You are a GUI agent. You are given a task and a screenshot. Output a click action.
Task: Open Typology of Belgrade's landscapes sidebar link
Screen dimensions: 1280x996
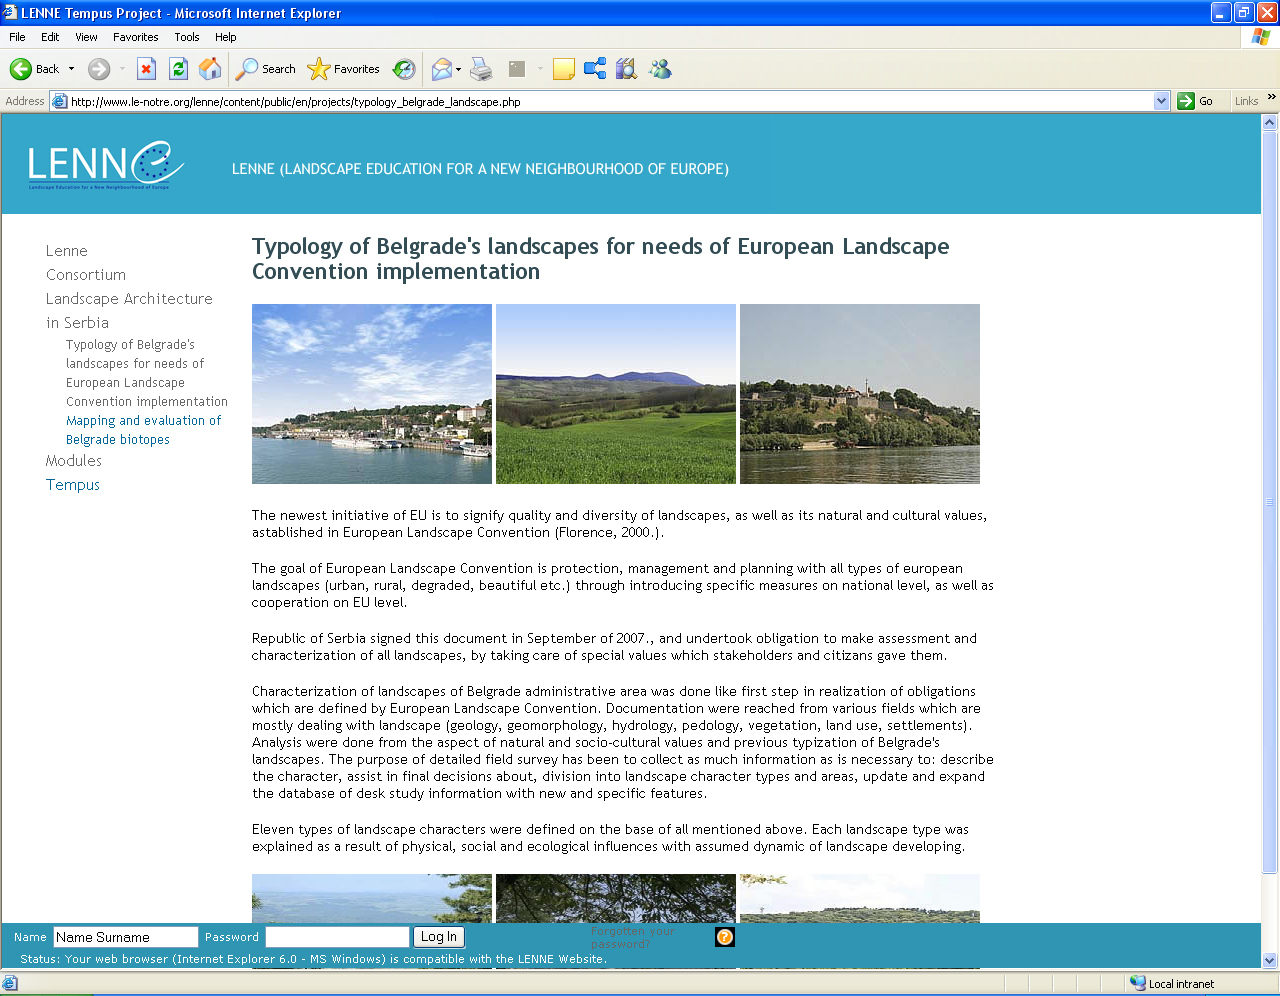point(147,373)
